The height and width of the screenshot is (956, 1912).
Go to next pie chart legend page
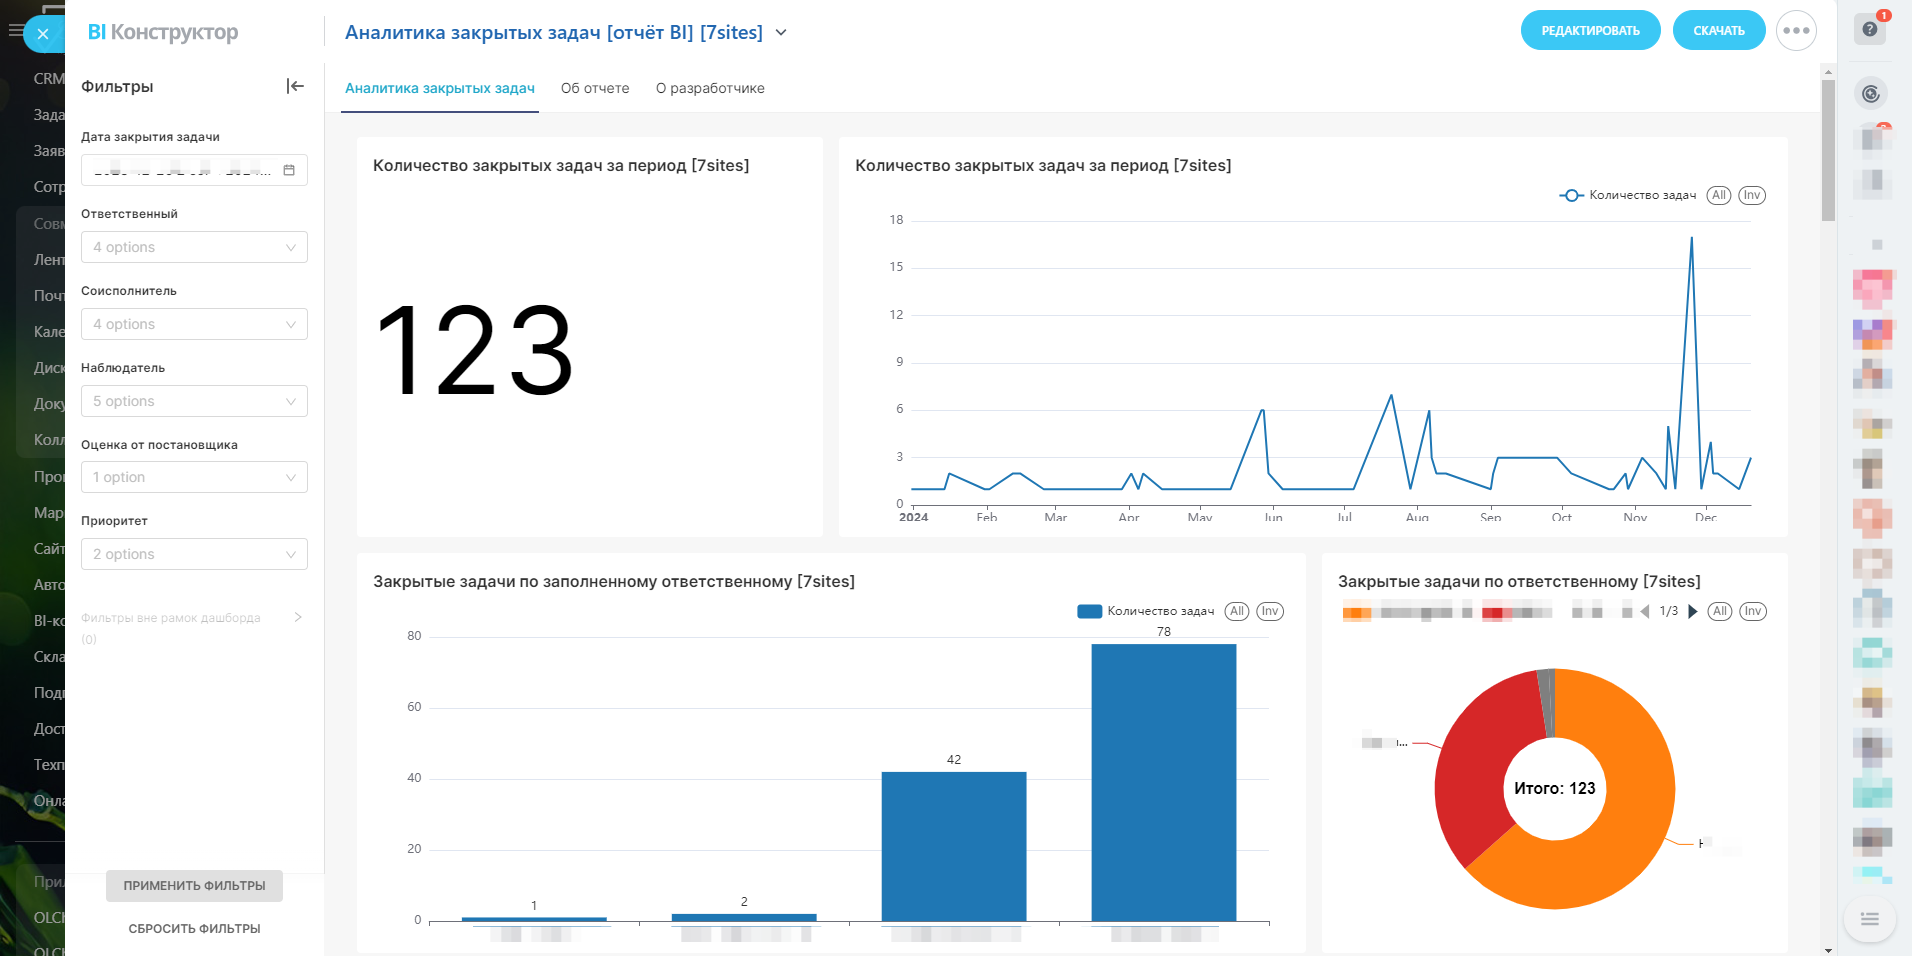1693,612
